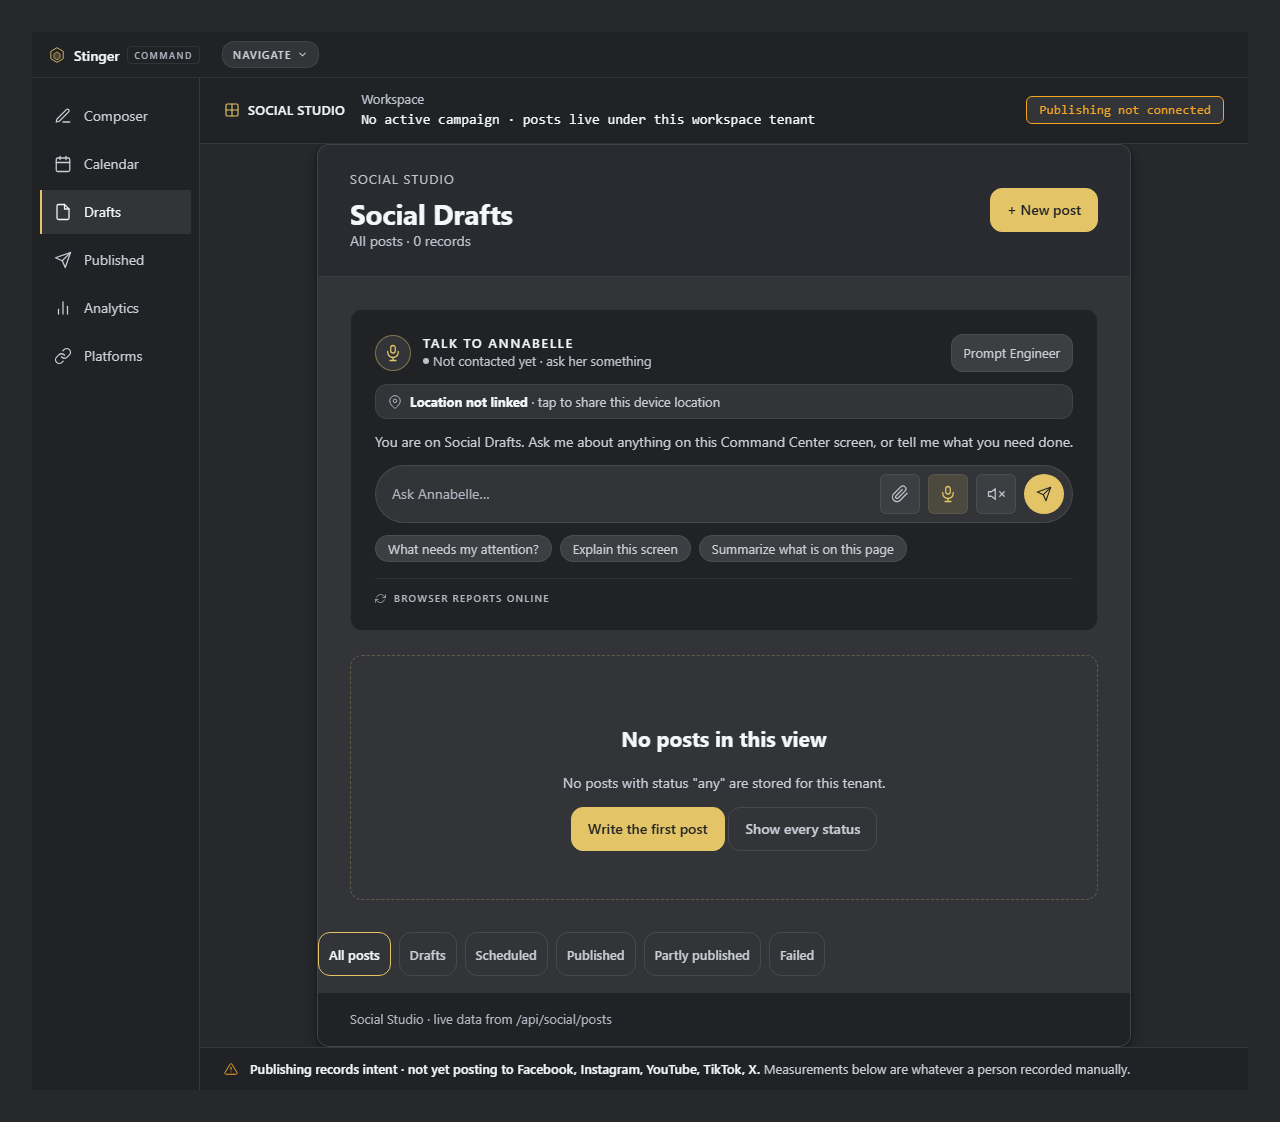Click the Prompt Engineer button

point(1011,353)
